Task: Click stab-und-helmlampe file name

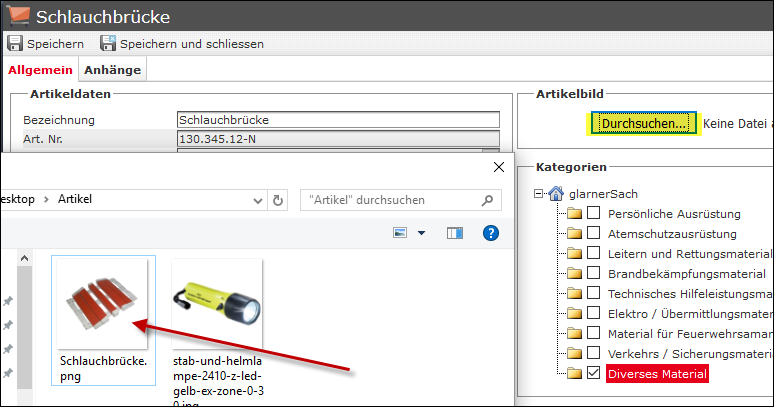Action: (x=218, y=381)
